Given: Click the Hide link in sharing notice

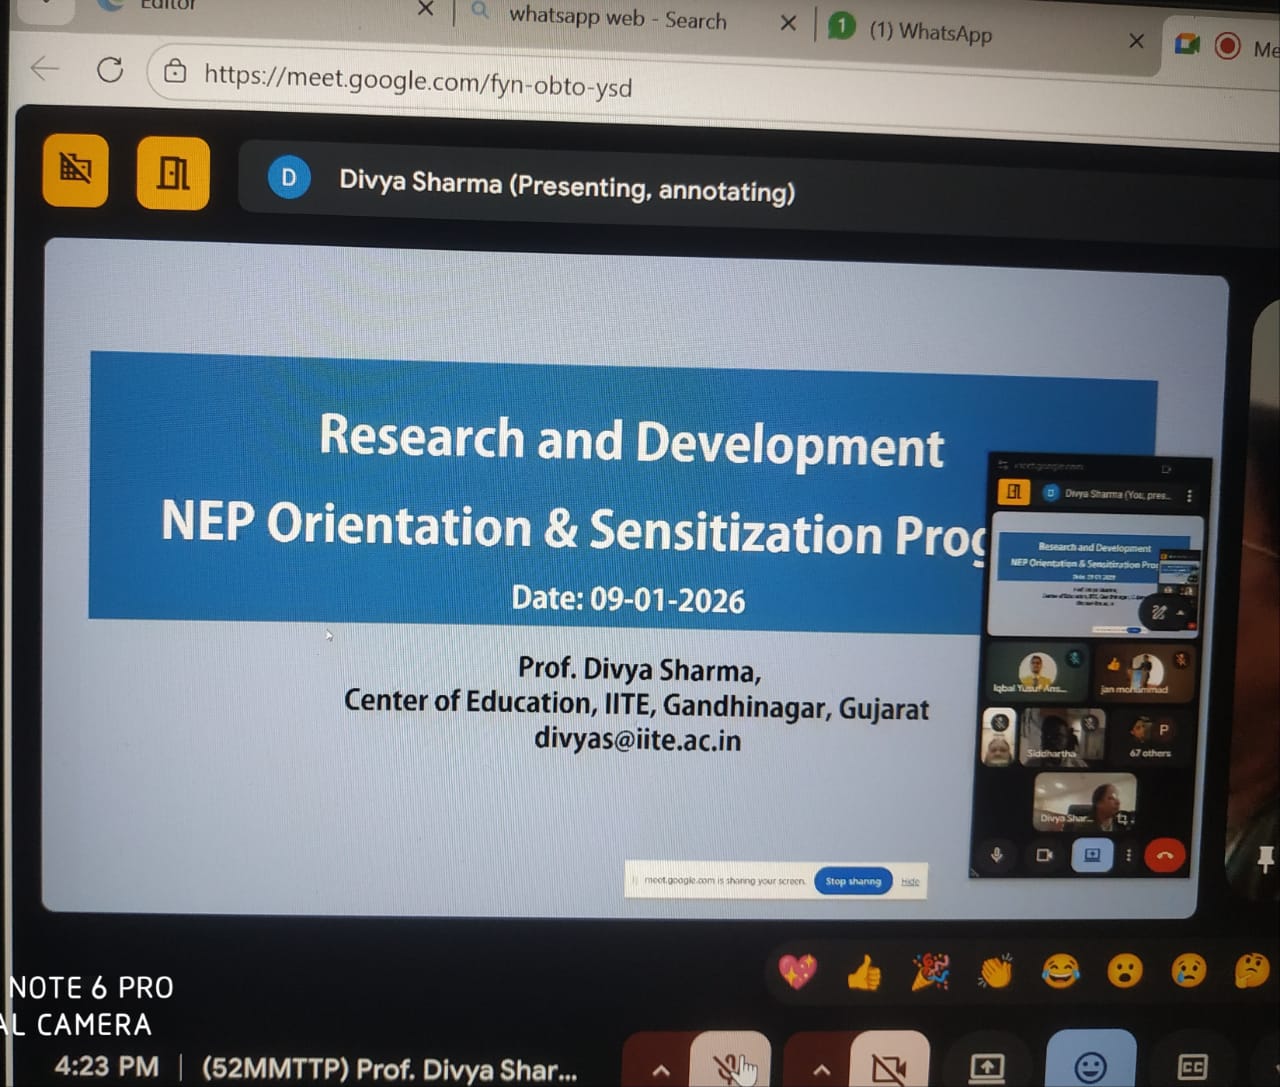Looking at the screenshot, I should pos(910,882).
